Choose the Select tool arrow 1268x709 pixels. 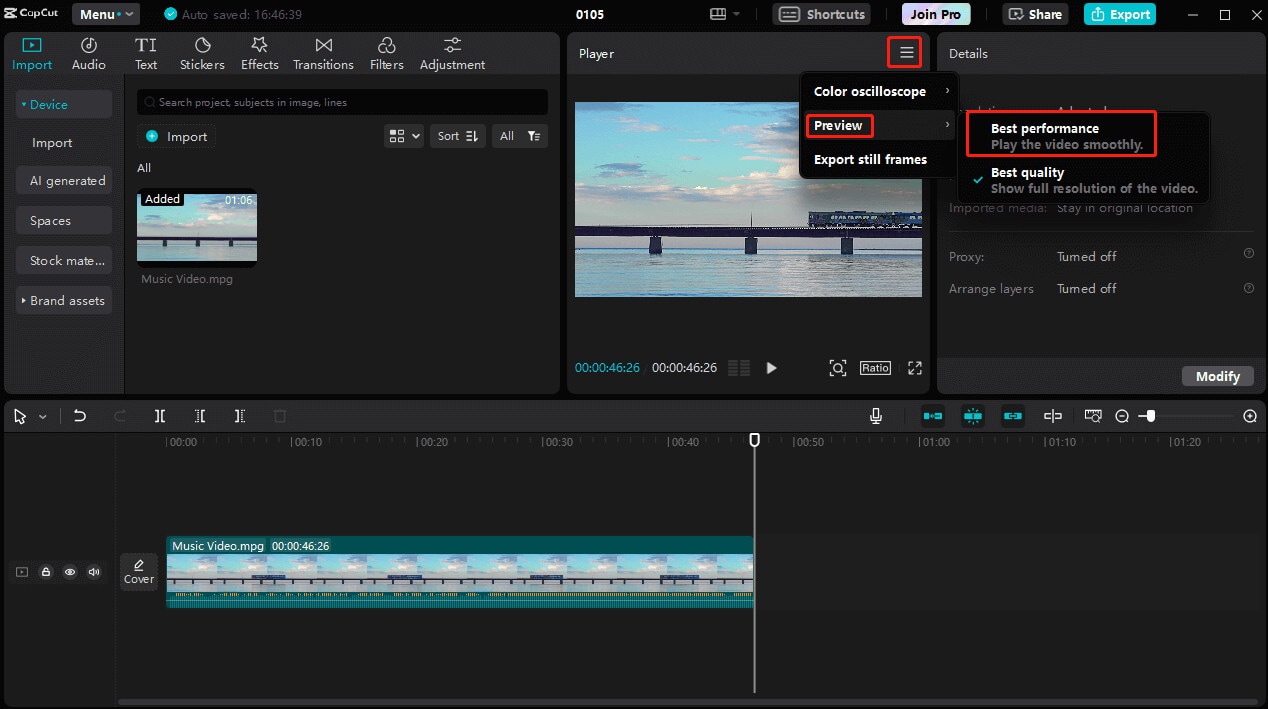tap(20, 416)
